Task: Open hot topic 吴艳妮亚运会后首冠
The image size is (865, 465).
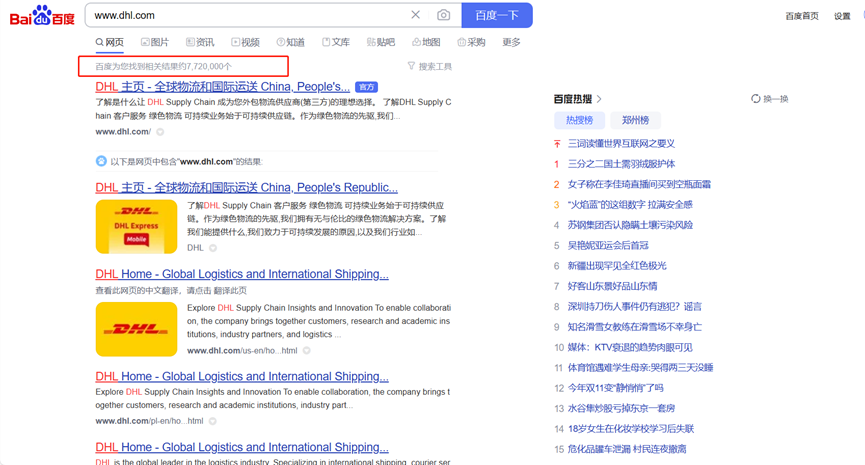Action: point(608,245)
